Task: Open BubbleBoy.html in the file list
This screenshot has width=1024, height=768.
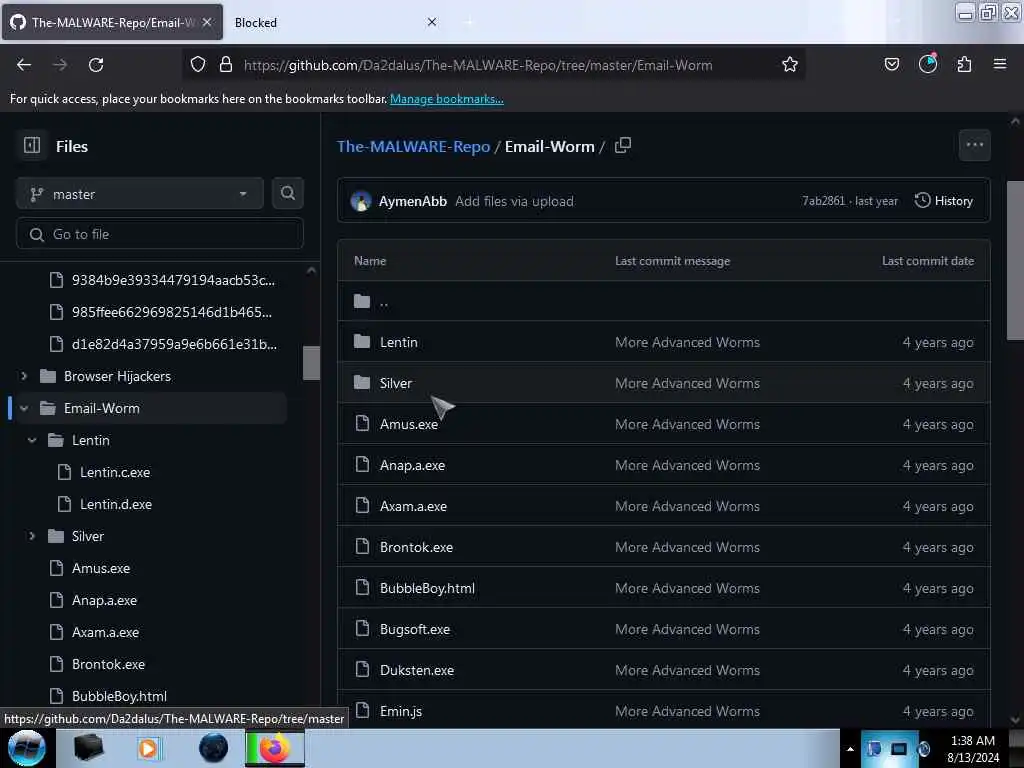Action: point(427,588)
